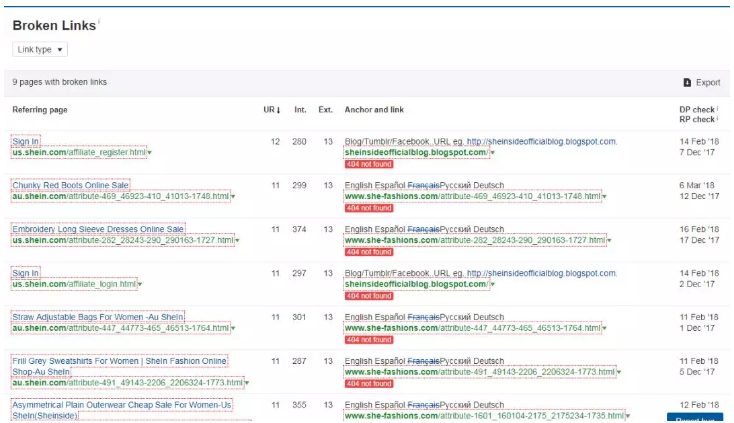Click 404 not found badge in Embroidery row

pyautogui.click(x=369, y=252)
